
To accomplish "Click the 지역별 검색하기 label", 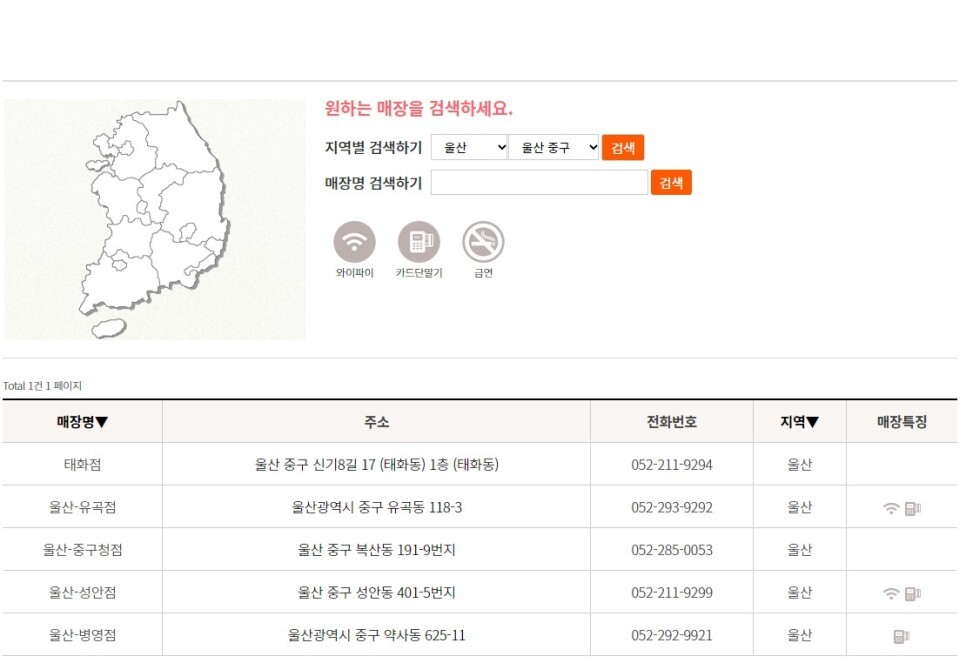I will [x=373, y=147].
